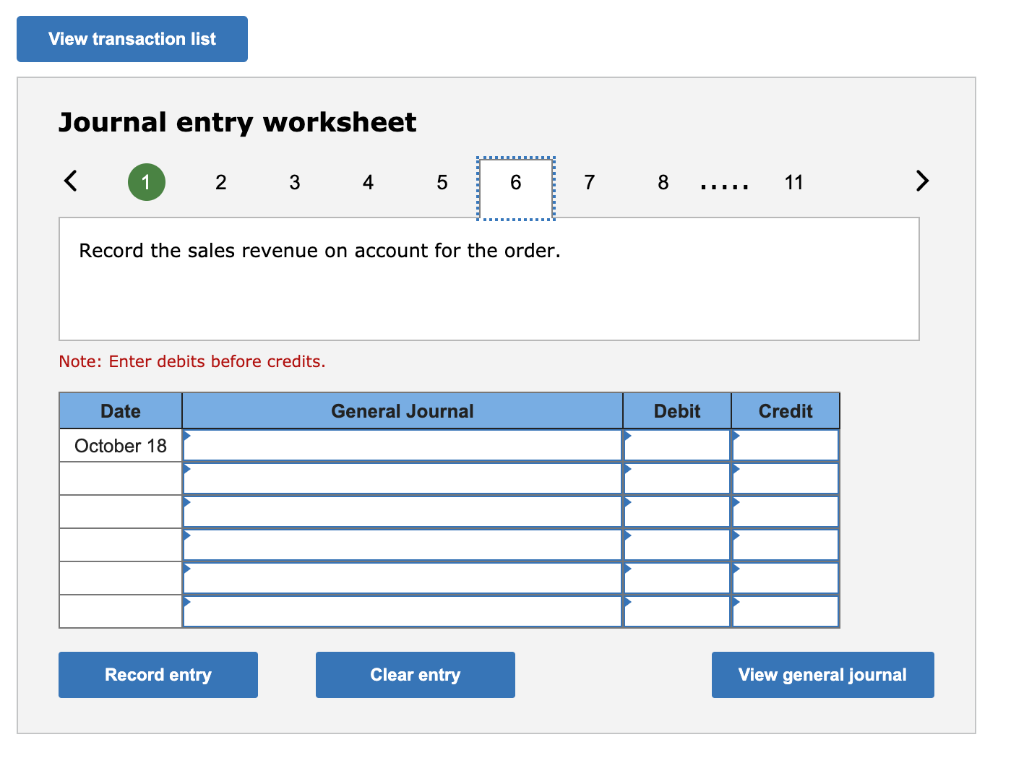Click the 'Record the sales revenue' instruction text
Image resolution: width=1024 pixels, height=771 pixels.
319,251
